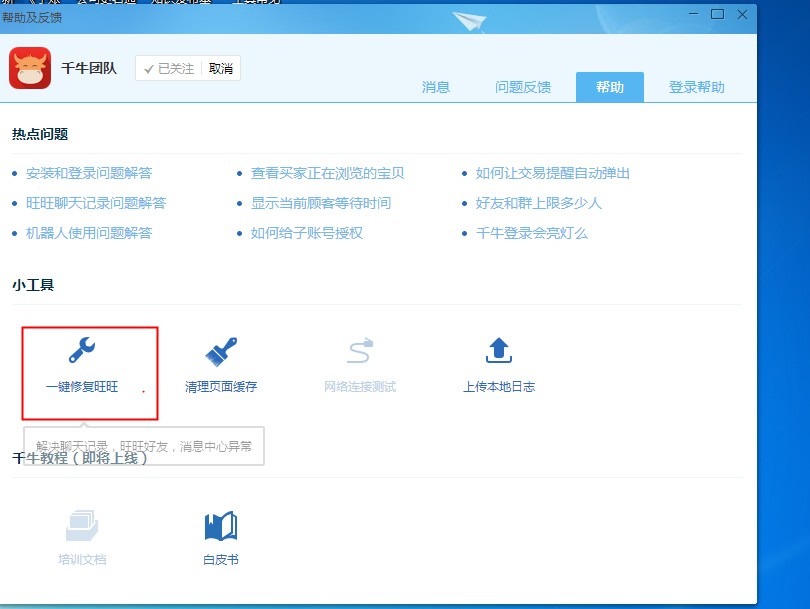Click the 千牛团队 bull avatar logo
This screenshot has width=810, height=609.
pyautogui.click(x=30, y=68)
